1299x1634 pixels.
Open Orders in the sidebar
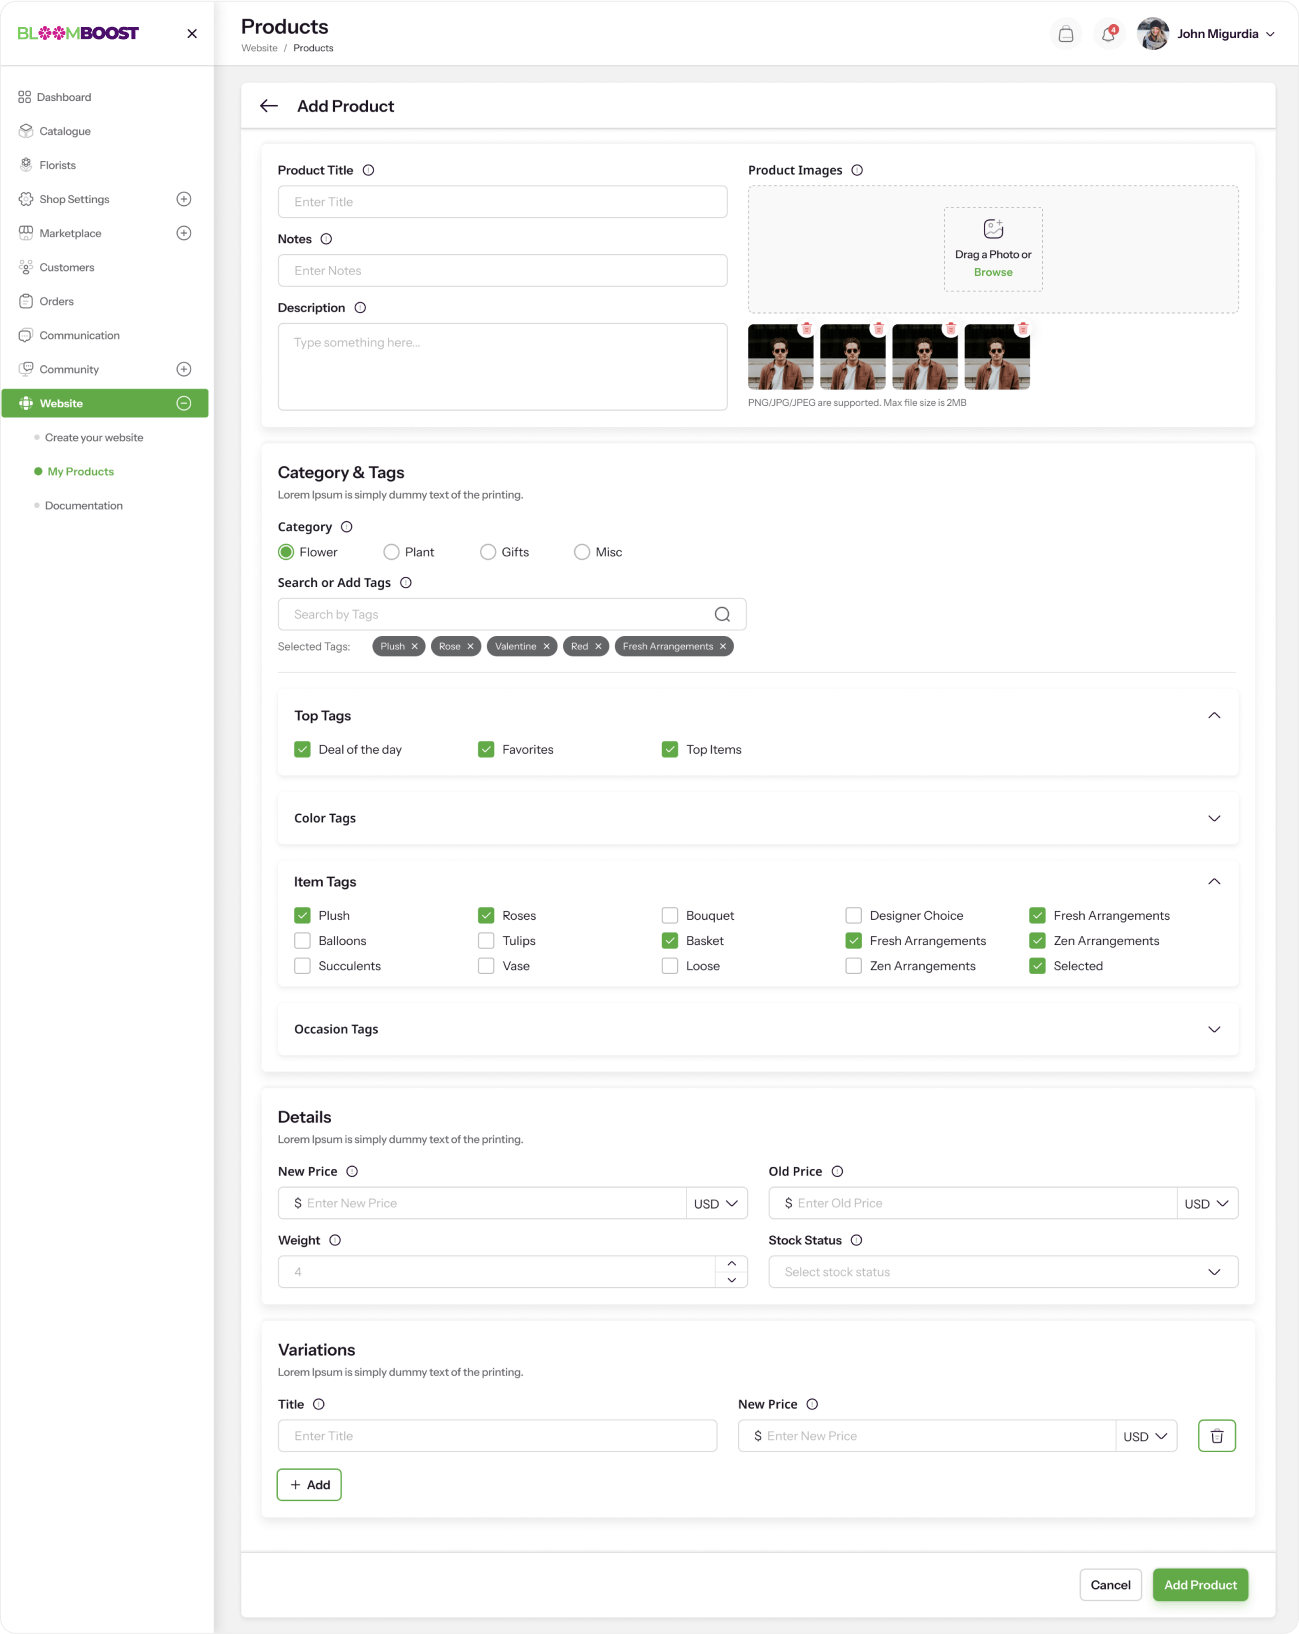[x=57, y=301]
